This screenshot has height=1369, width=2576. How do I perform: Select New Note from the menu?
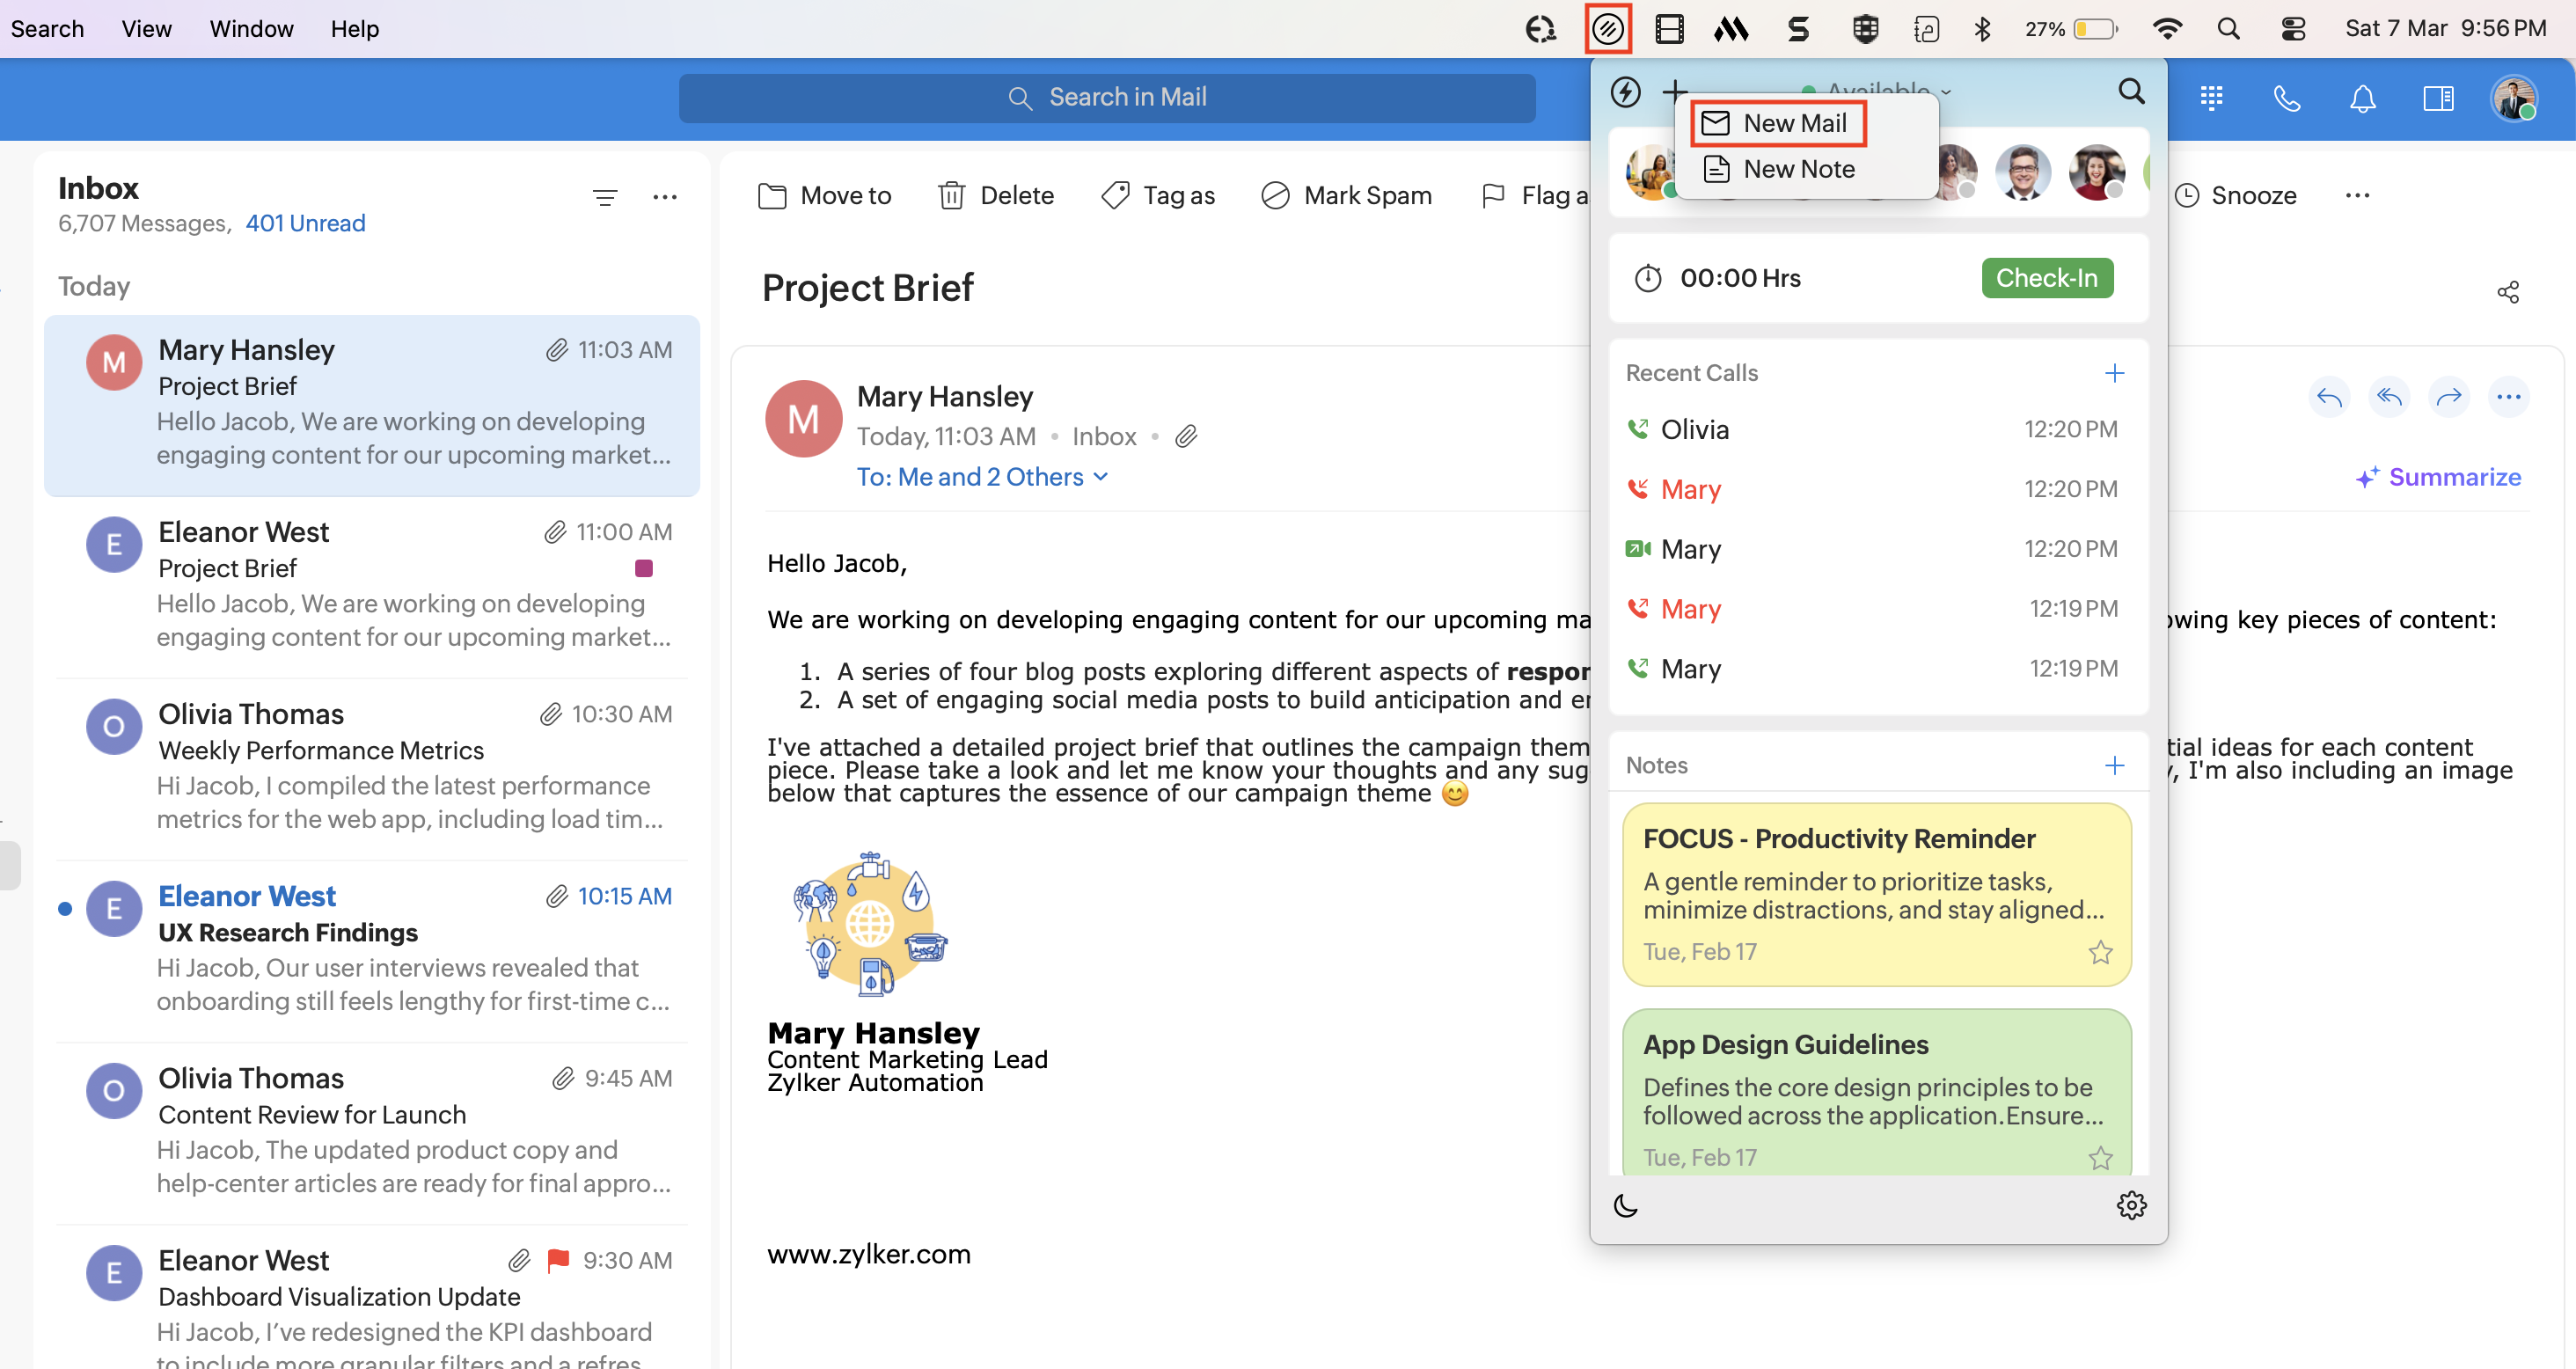coord(1798,169)
